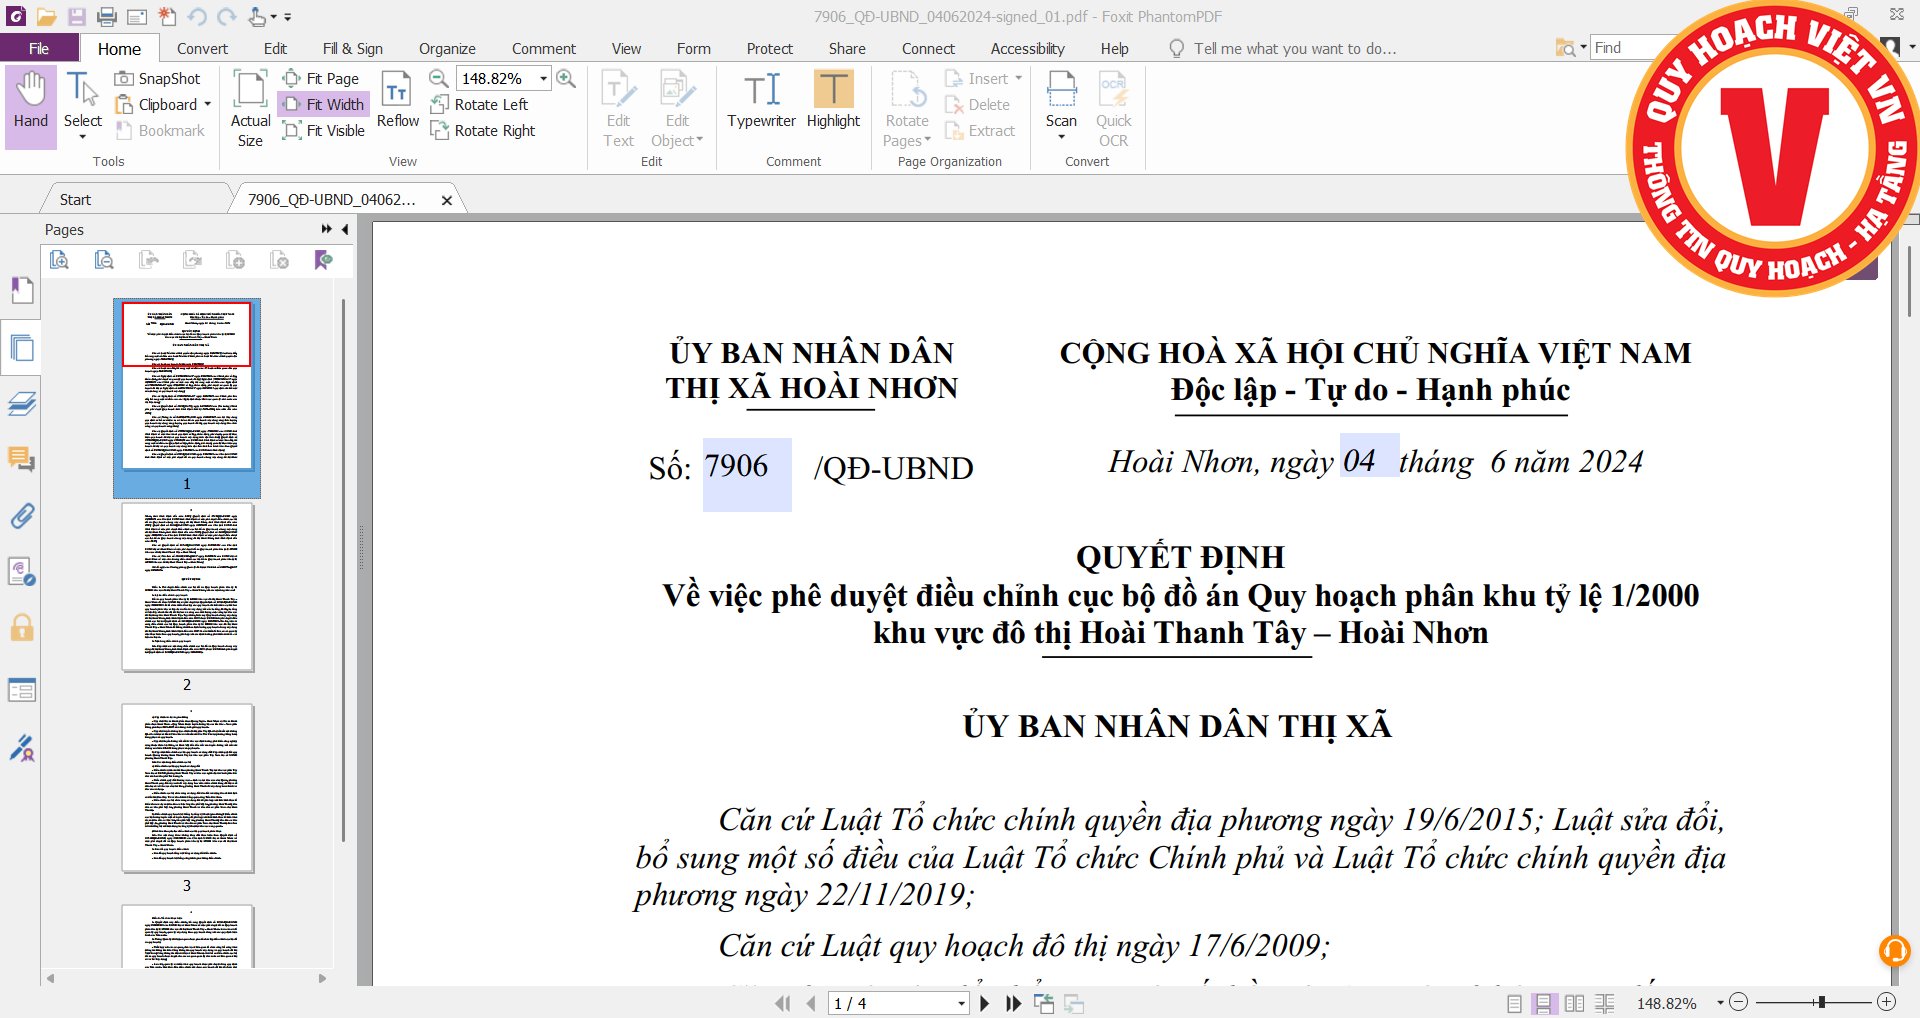1920x1018 pixels.
Task: Select page 2 thumbnail
Action: click(187, 587)
